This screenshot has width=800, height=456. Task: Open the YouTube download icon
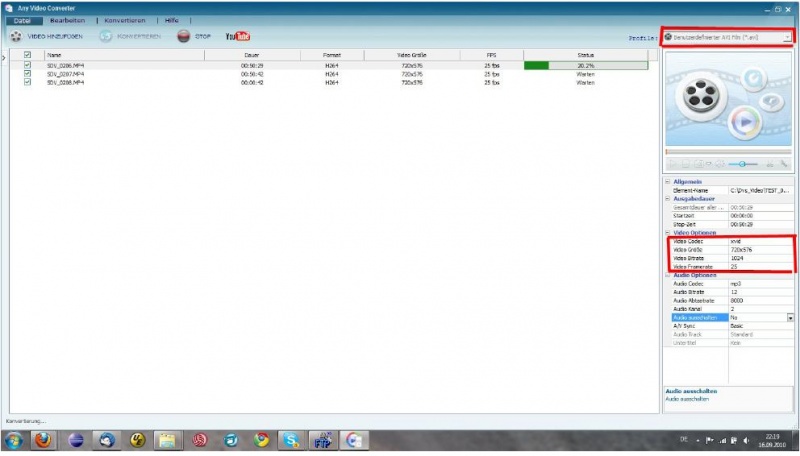237,37
